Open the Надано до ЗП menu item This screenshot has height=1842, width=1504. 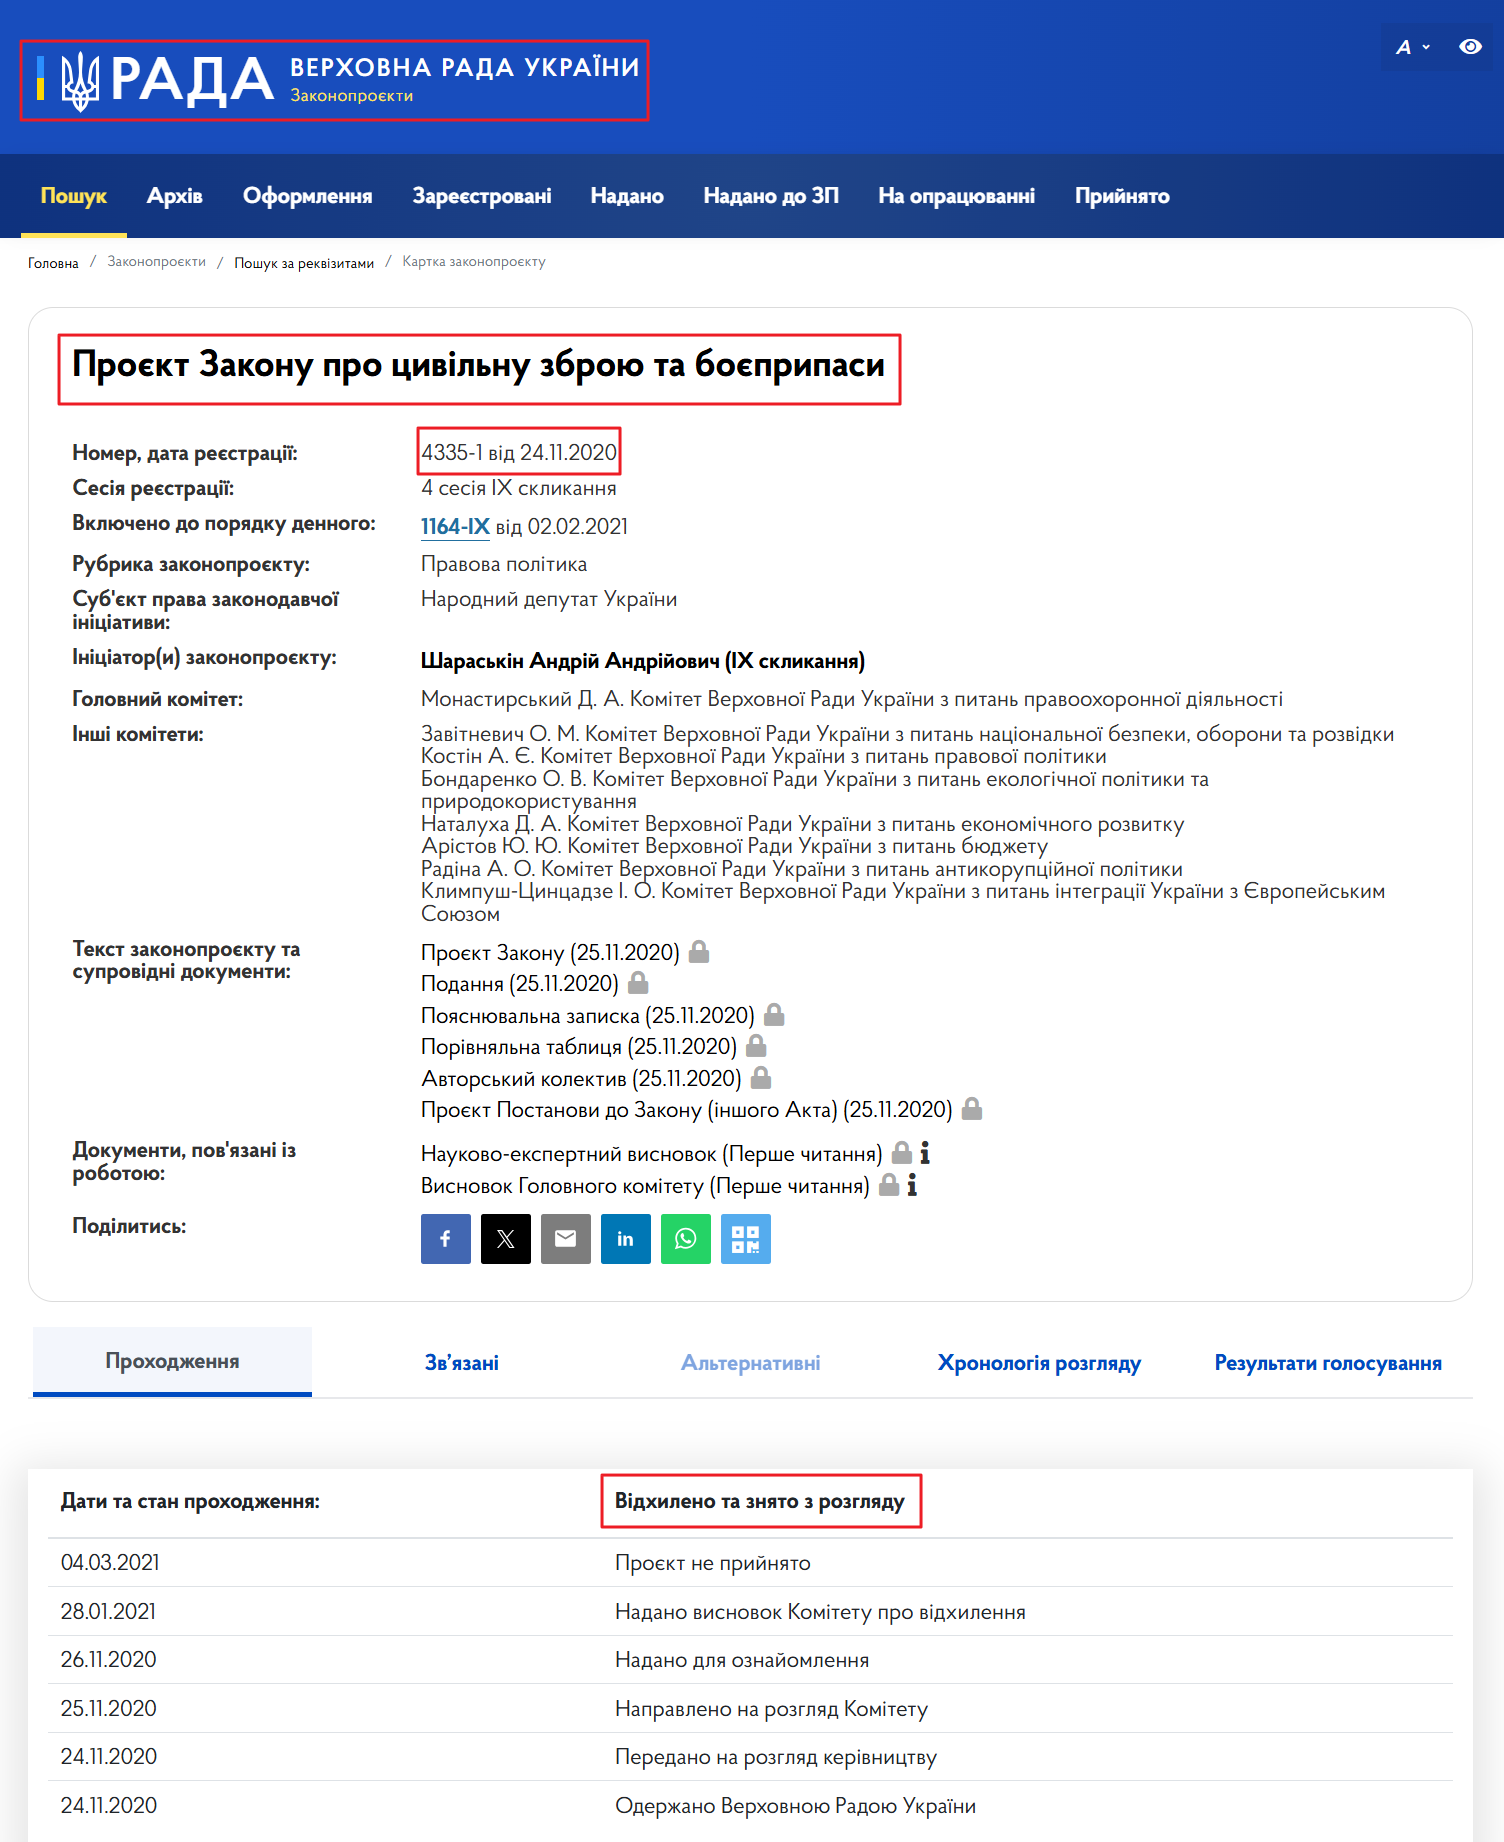(x=771, y=196)
